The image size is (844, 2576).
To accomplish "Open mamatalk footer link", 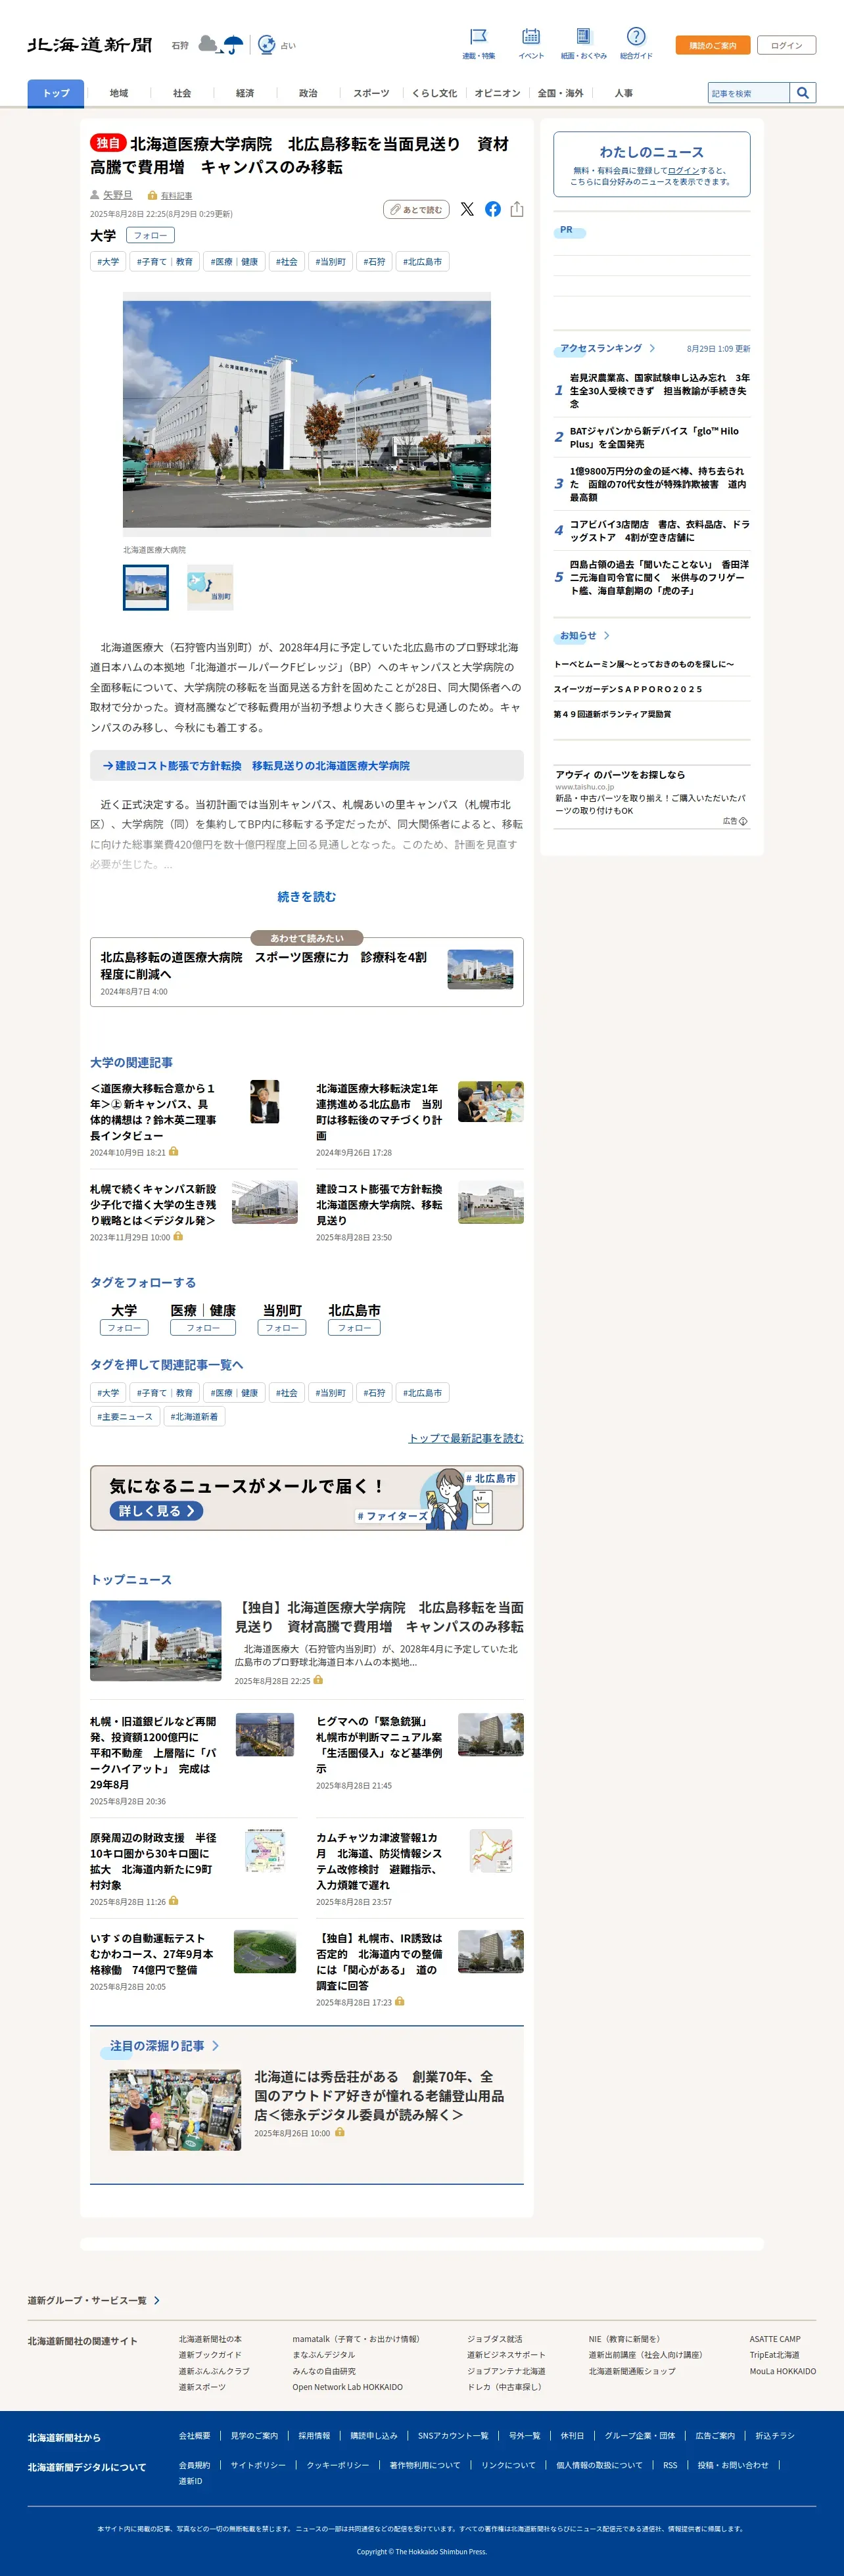I will click(x=356, y=2339).
